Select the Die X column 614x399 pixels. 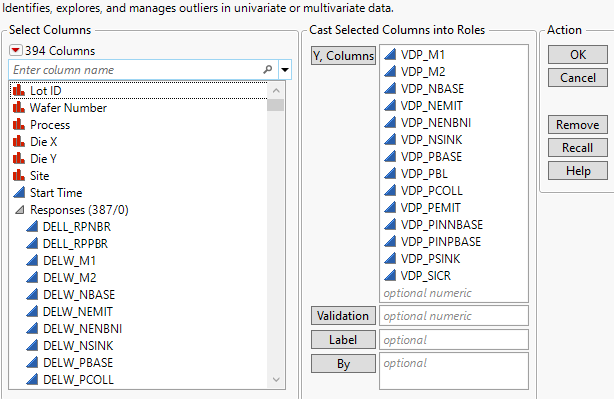[138, 142]
